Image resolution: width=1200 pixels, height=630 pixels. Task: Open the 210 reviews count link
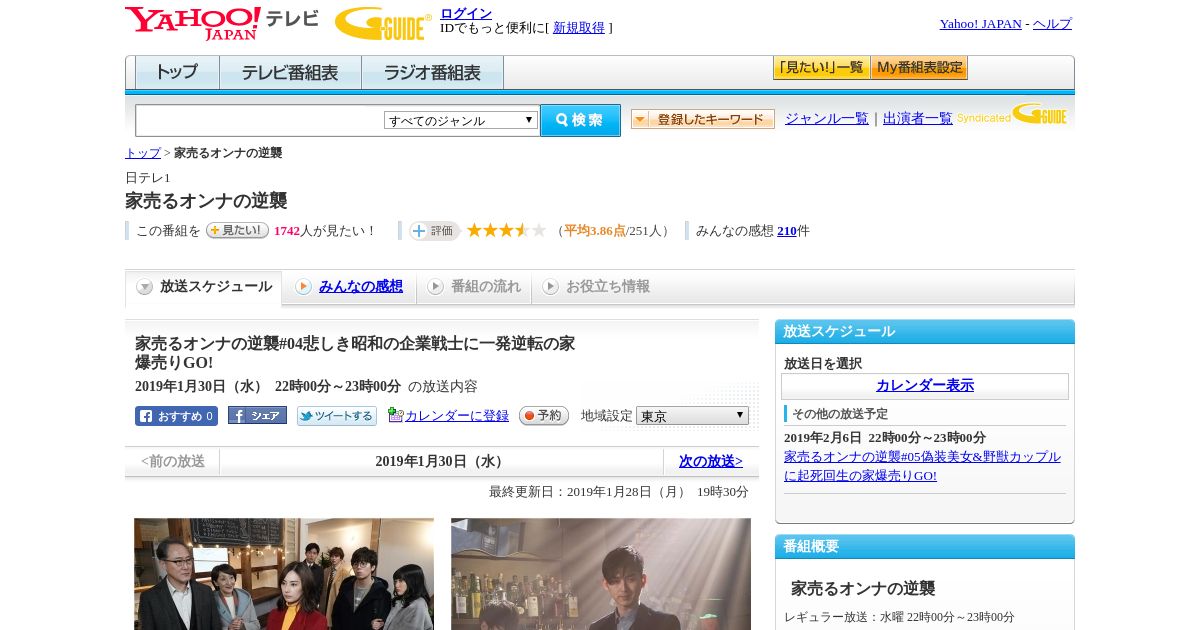coord(787,231)
